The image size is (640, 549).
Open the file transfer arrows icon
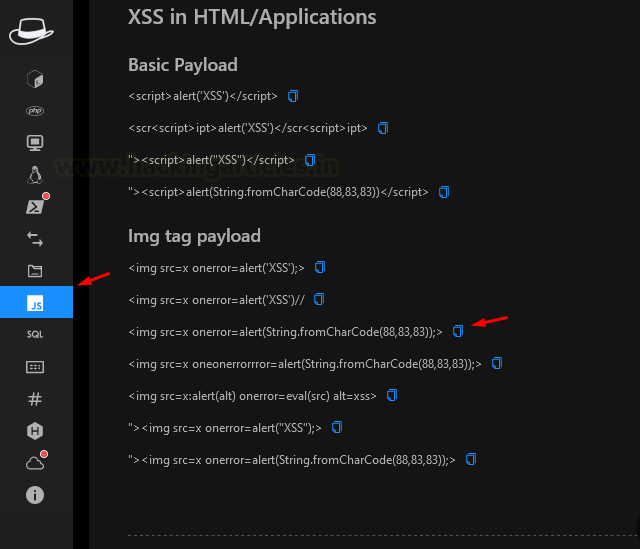point(35,239)
